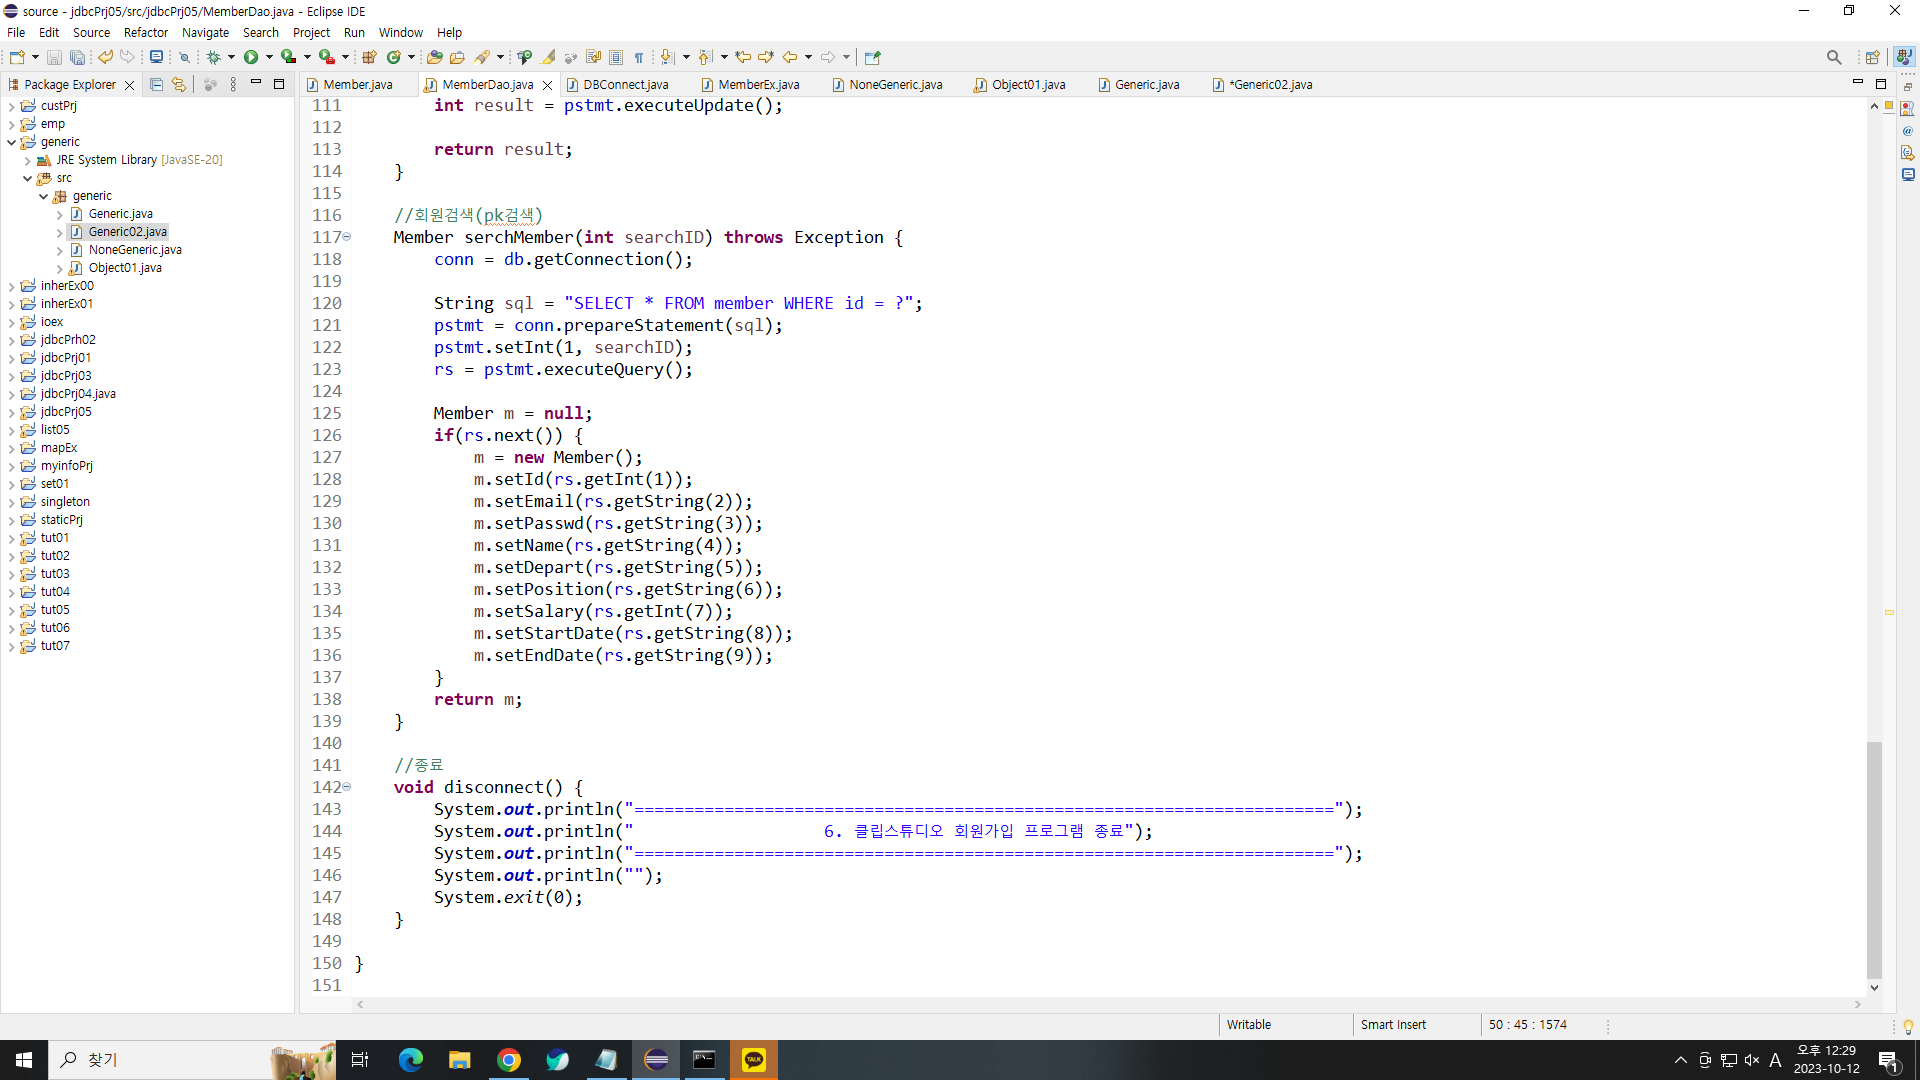The height and width of the screenshot is (1080, 1920).
Task: Open Chrome from the Windows taskbar
Action: coord(509,1060)
